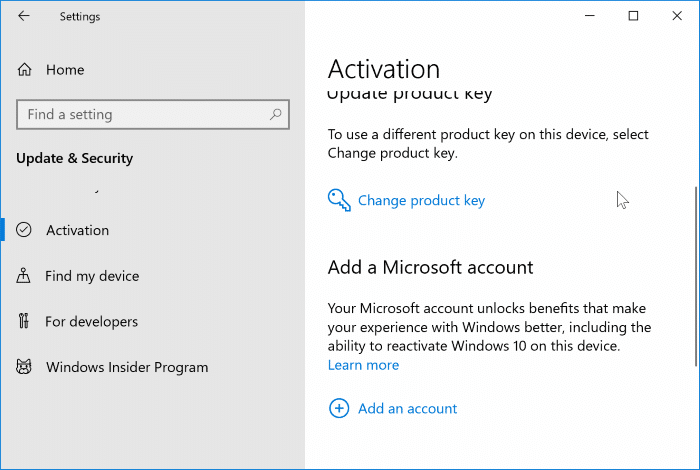Minimize the Settings window

(x=590, y=16)
